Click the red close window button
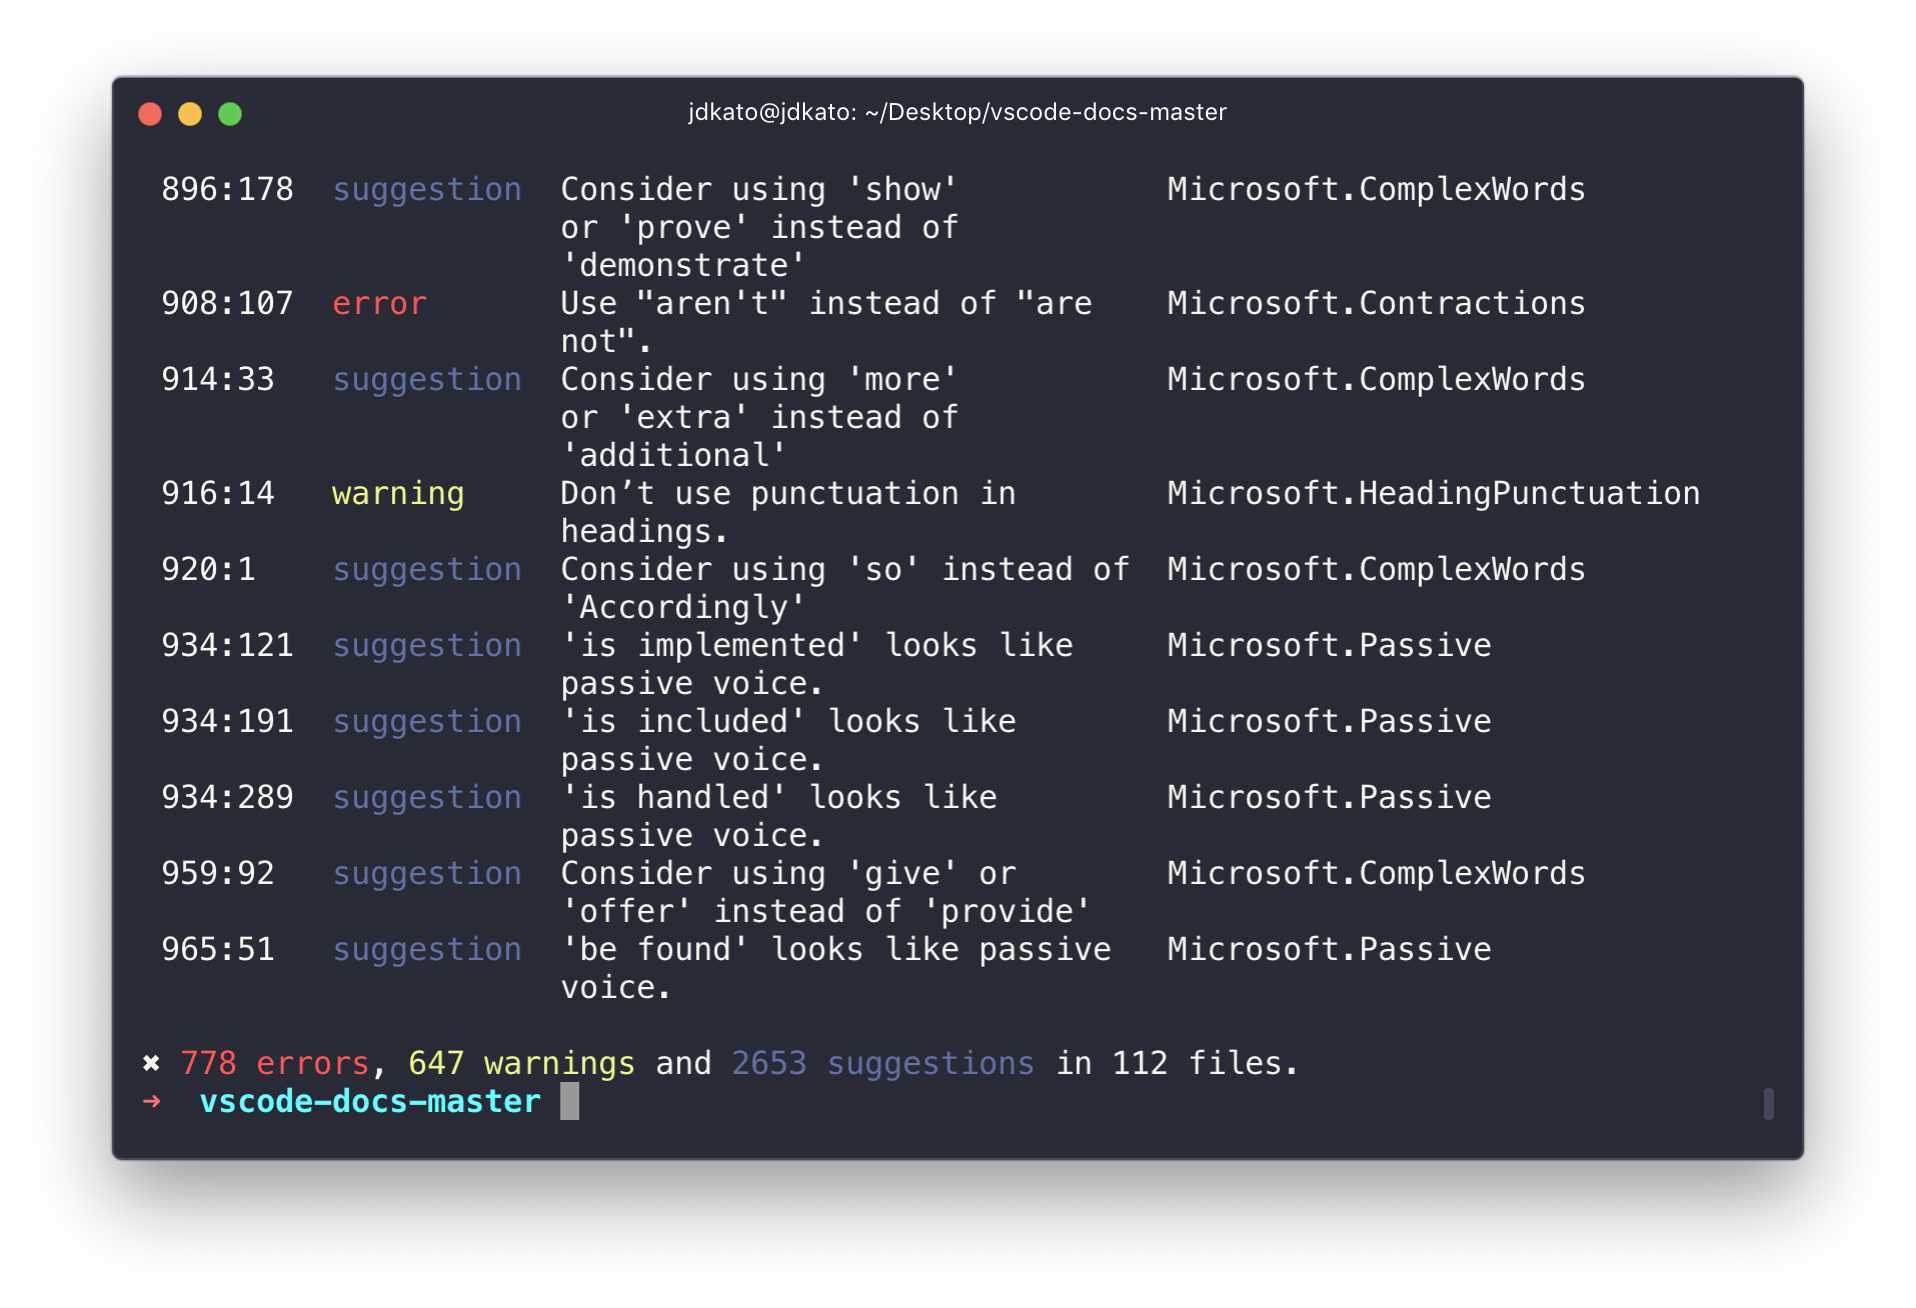This screenshot has height=1308, width=1916. pos(150,114)
